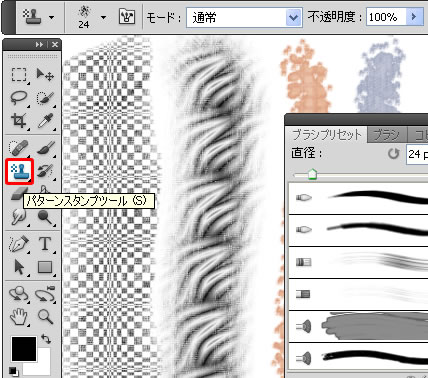Select the 3D Rotate tool
Screen dimensions: 428x378
[19, 294]
